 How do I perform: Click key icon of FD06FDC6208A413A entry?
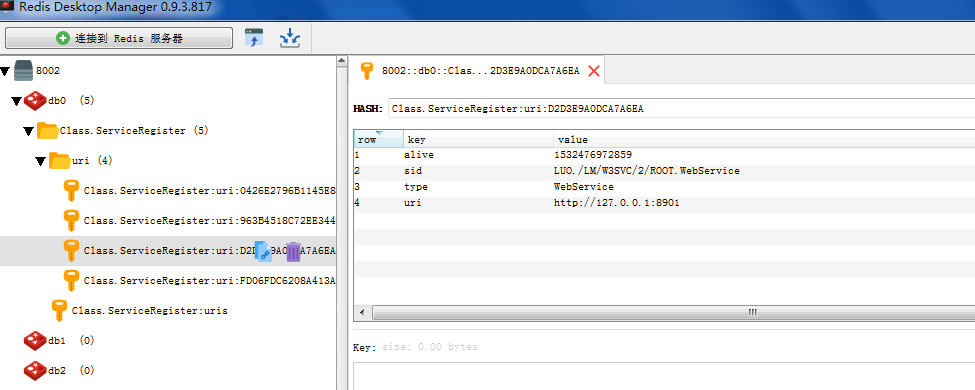pos(72,280)
